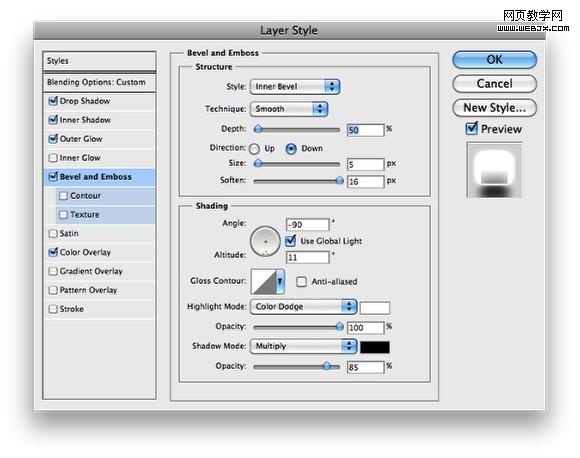Open the Technique dropdown showing Smooth
580x458 pixels.
pos(289,109)
